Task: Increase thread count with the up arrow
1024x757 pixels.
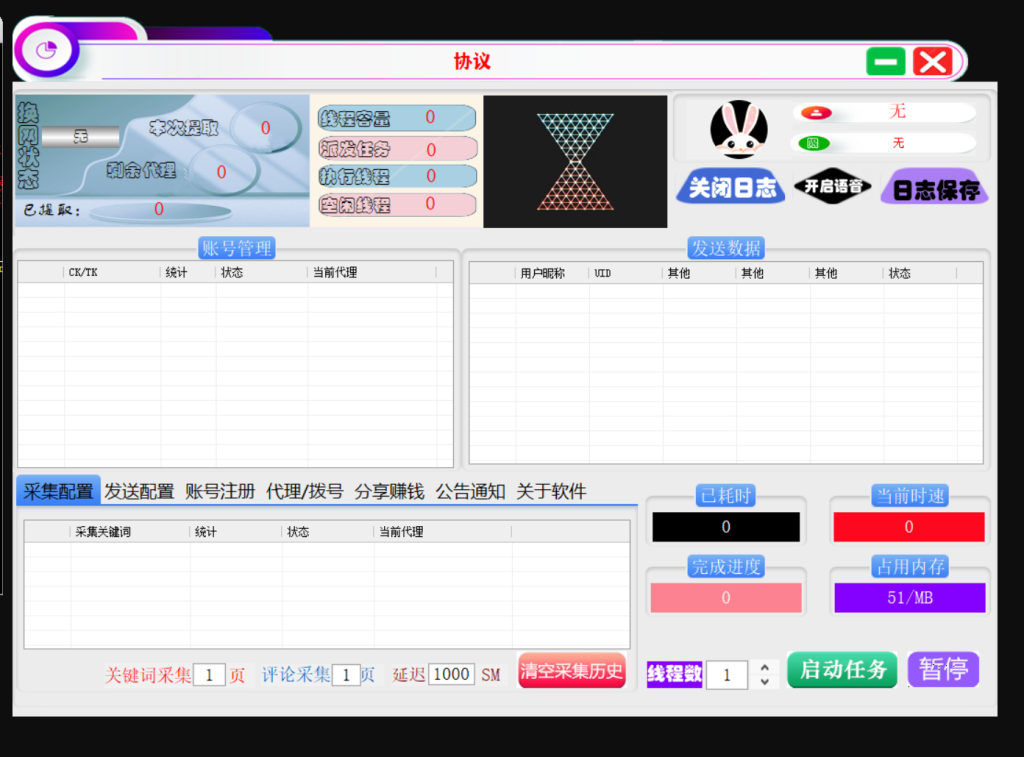Action: point(765,667)
